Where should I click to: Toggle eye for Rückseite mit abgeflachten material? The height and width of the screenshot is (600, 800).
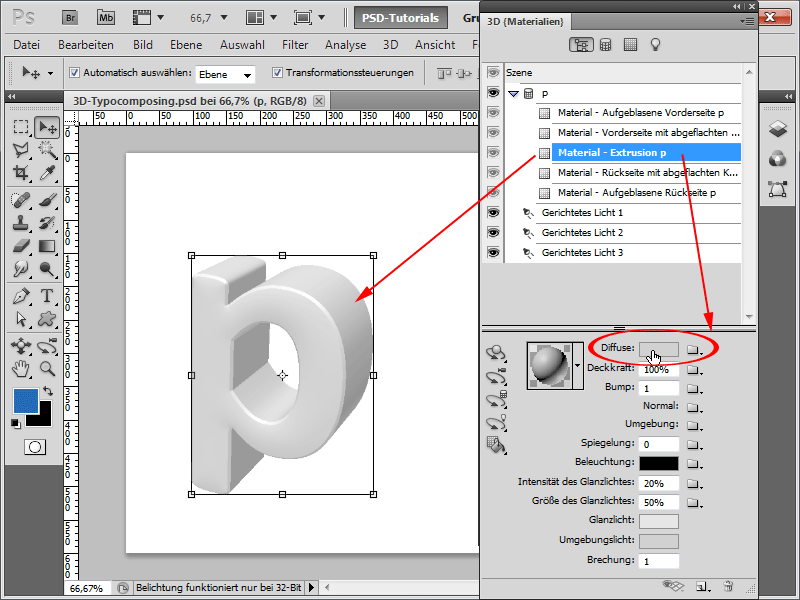493,172
